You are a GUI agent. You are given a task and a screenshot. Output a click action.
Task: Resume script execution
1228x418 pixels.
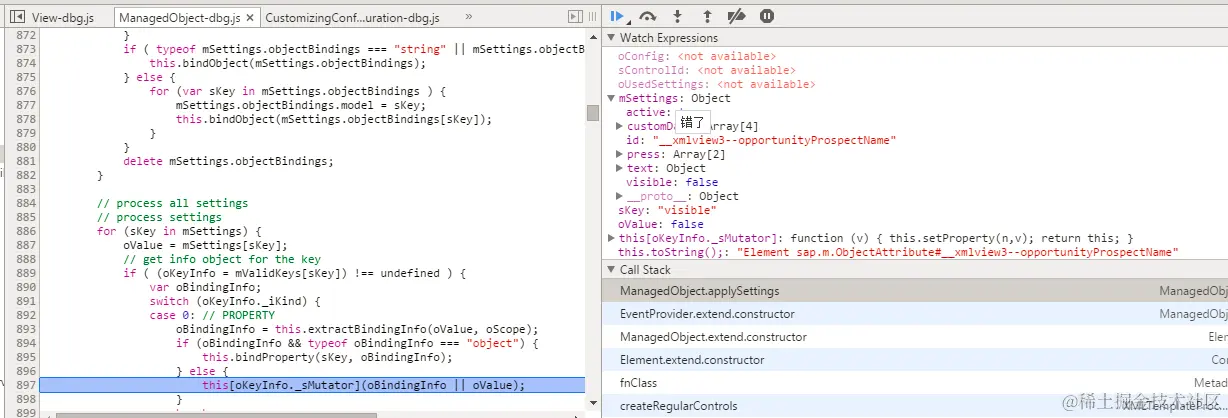point(618,16)
